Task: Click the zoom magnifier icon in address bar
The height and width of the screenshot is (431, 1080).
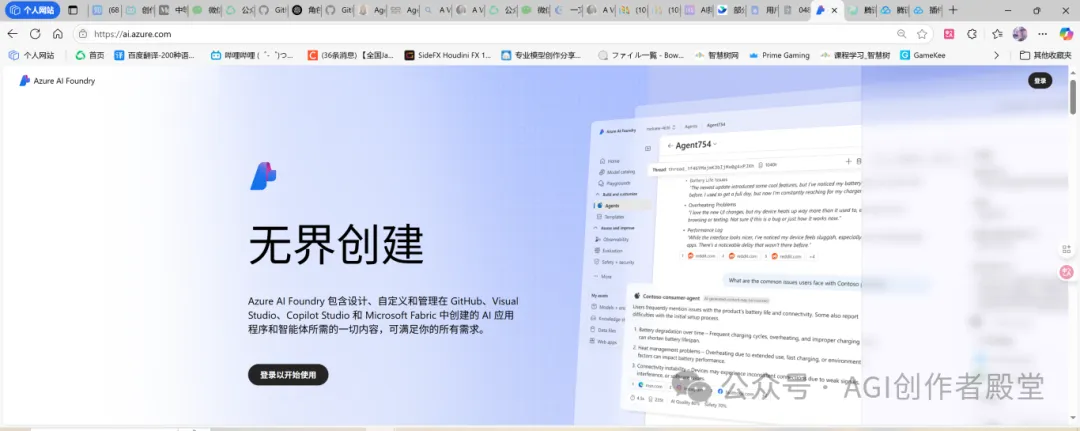Action: pos(902,34)
